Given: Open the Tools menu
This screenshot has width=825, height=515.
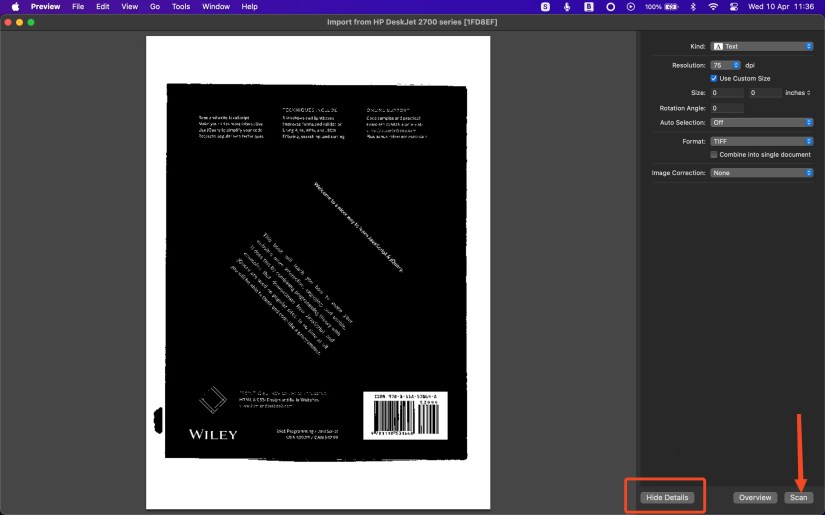Looking at the screenshot, I should 181,7.
